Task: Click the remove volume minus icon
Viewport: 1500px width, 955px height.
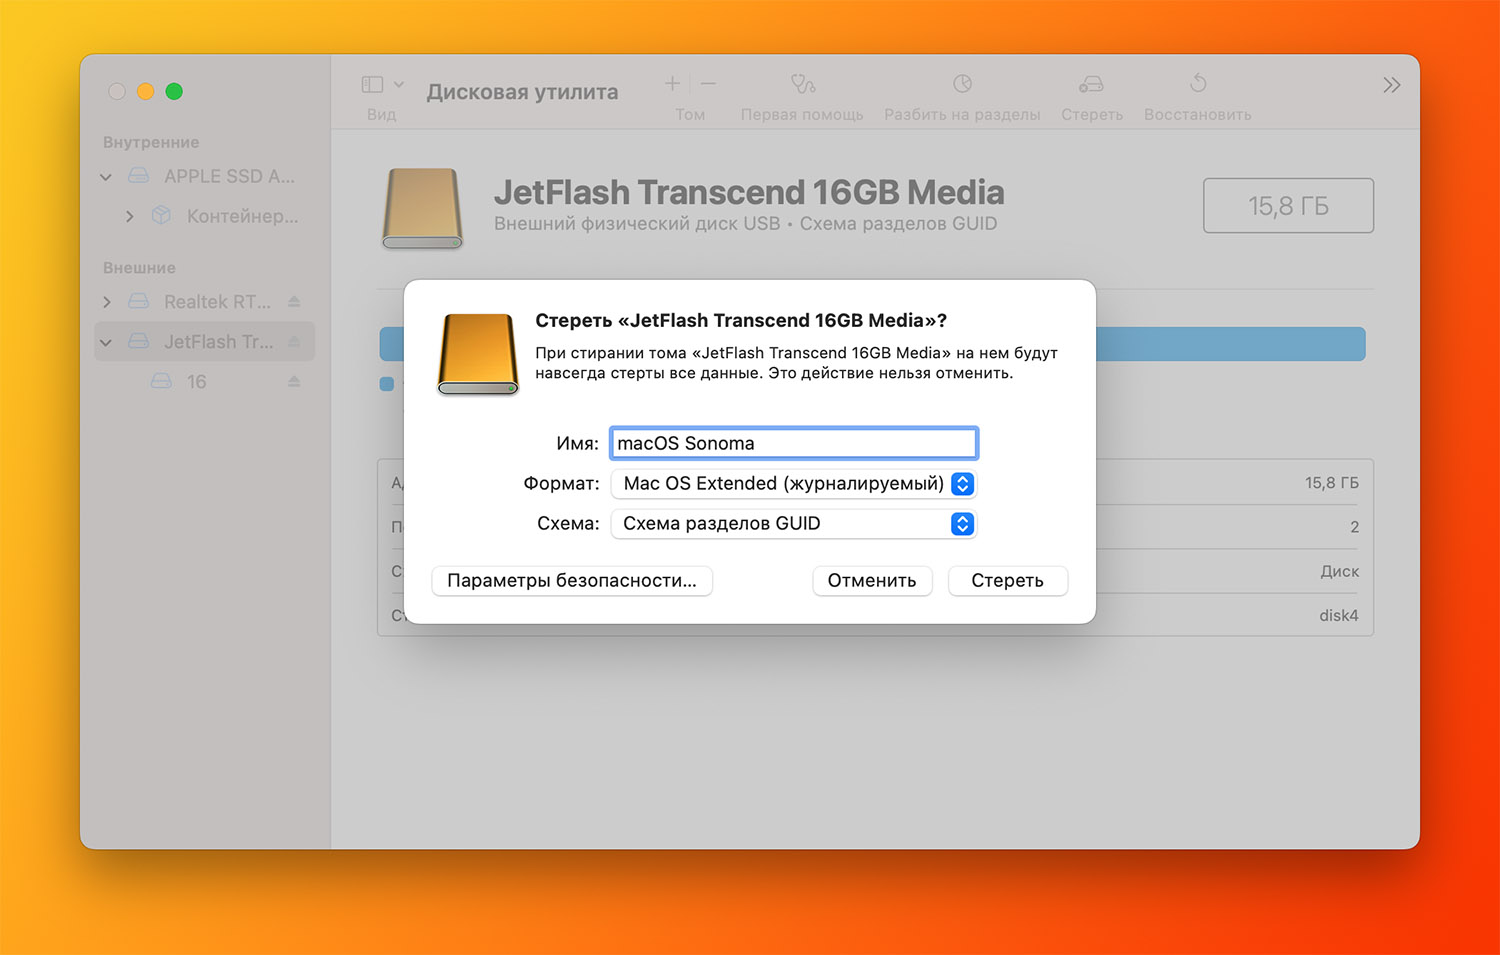Action: click(708, 84)
